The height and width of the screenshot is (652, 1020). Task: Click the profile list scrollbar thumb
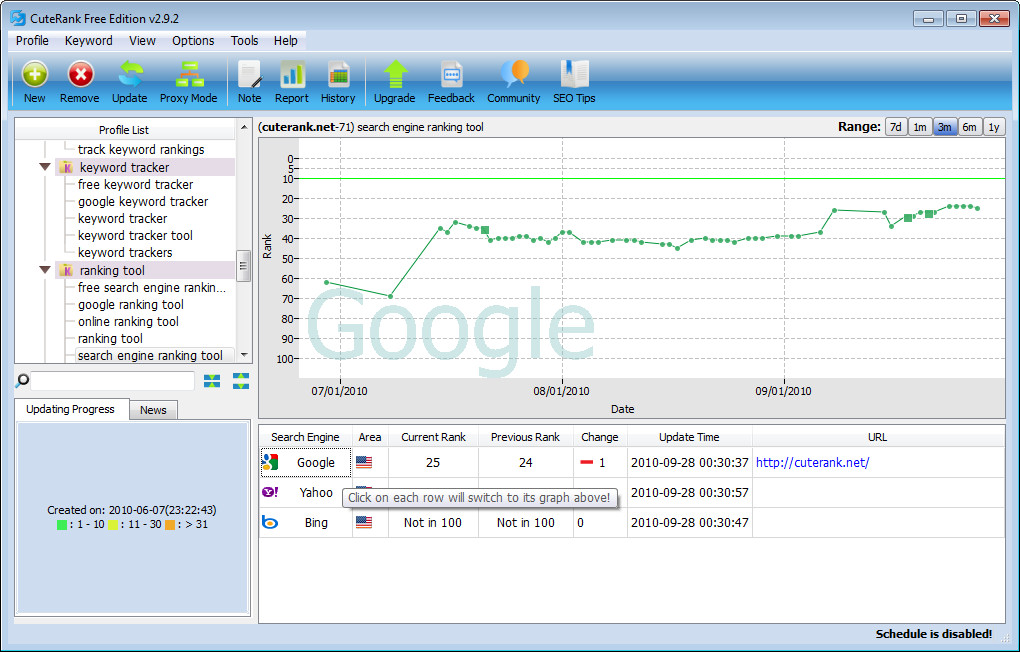(x=244, y=265)
